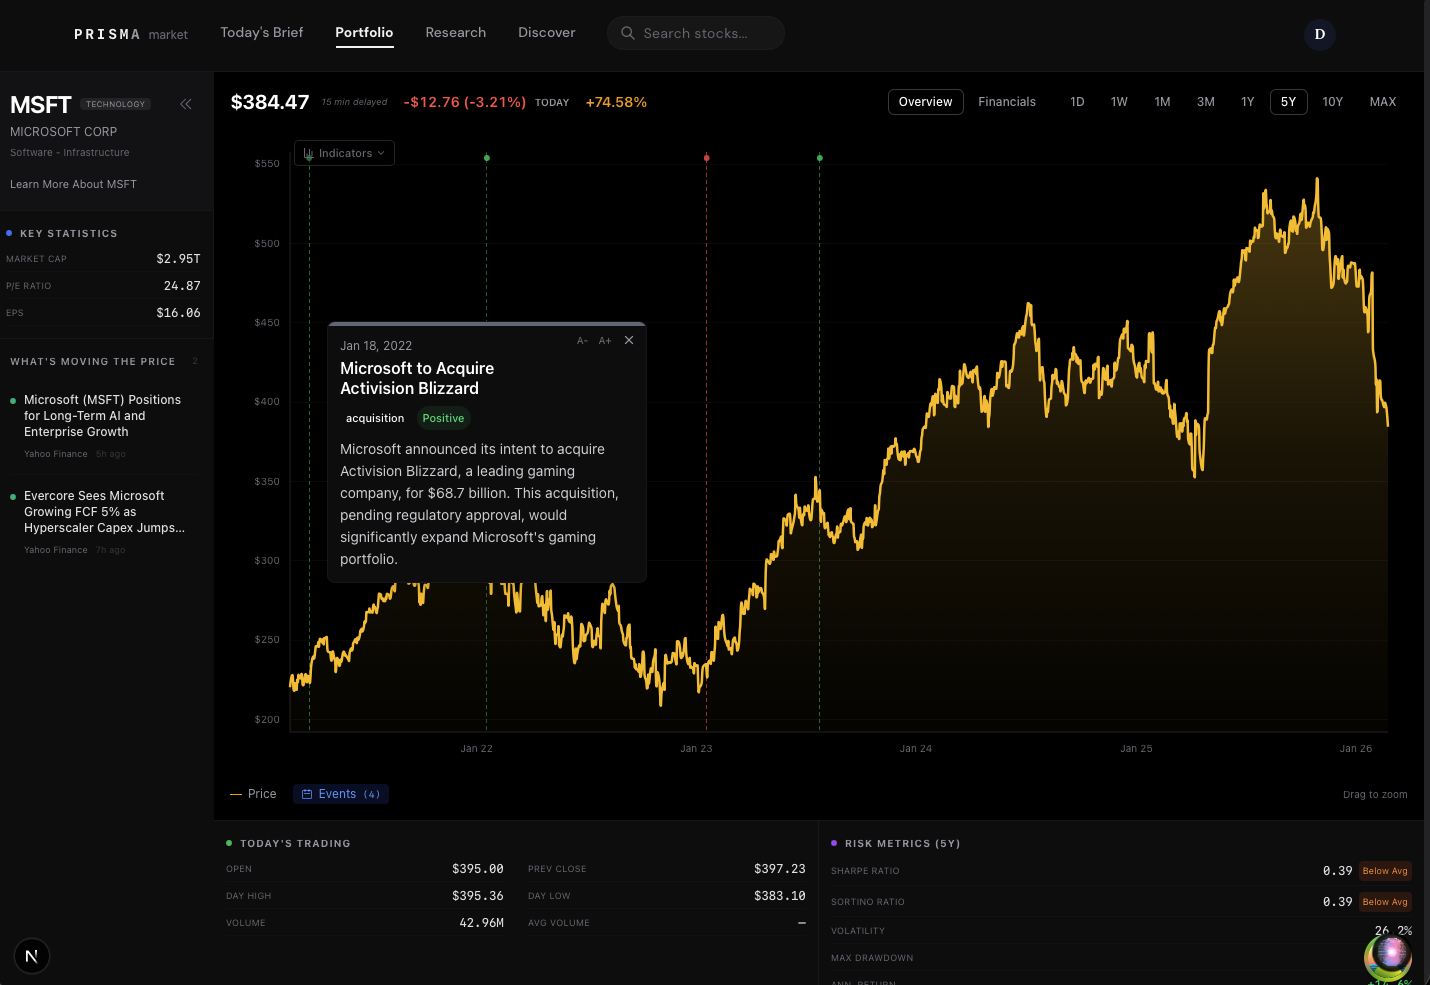Dismiss the Activision Blizzard news popup
The height and width of the screenshot is (985, 1430).
(629, 340)
